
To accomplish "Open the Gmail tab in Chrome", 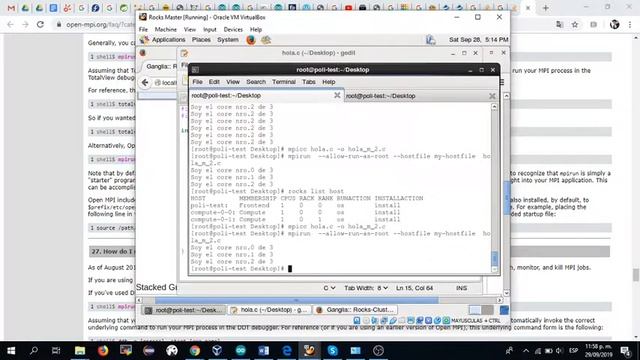I will click(x=11, y=8).
